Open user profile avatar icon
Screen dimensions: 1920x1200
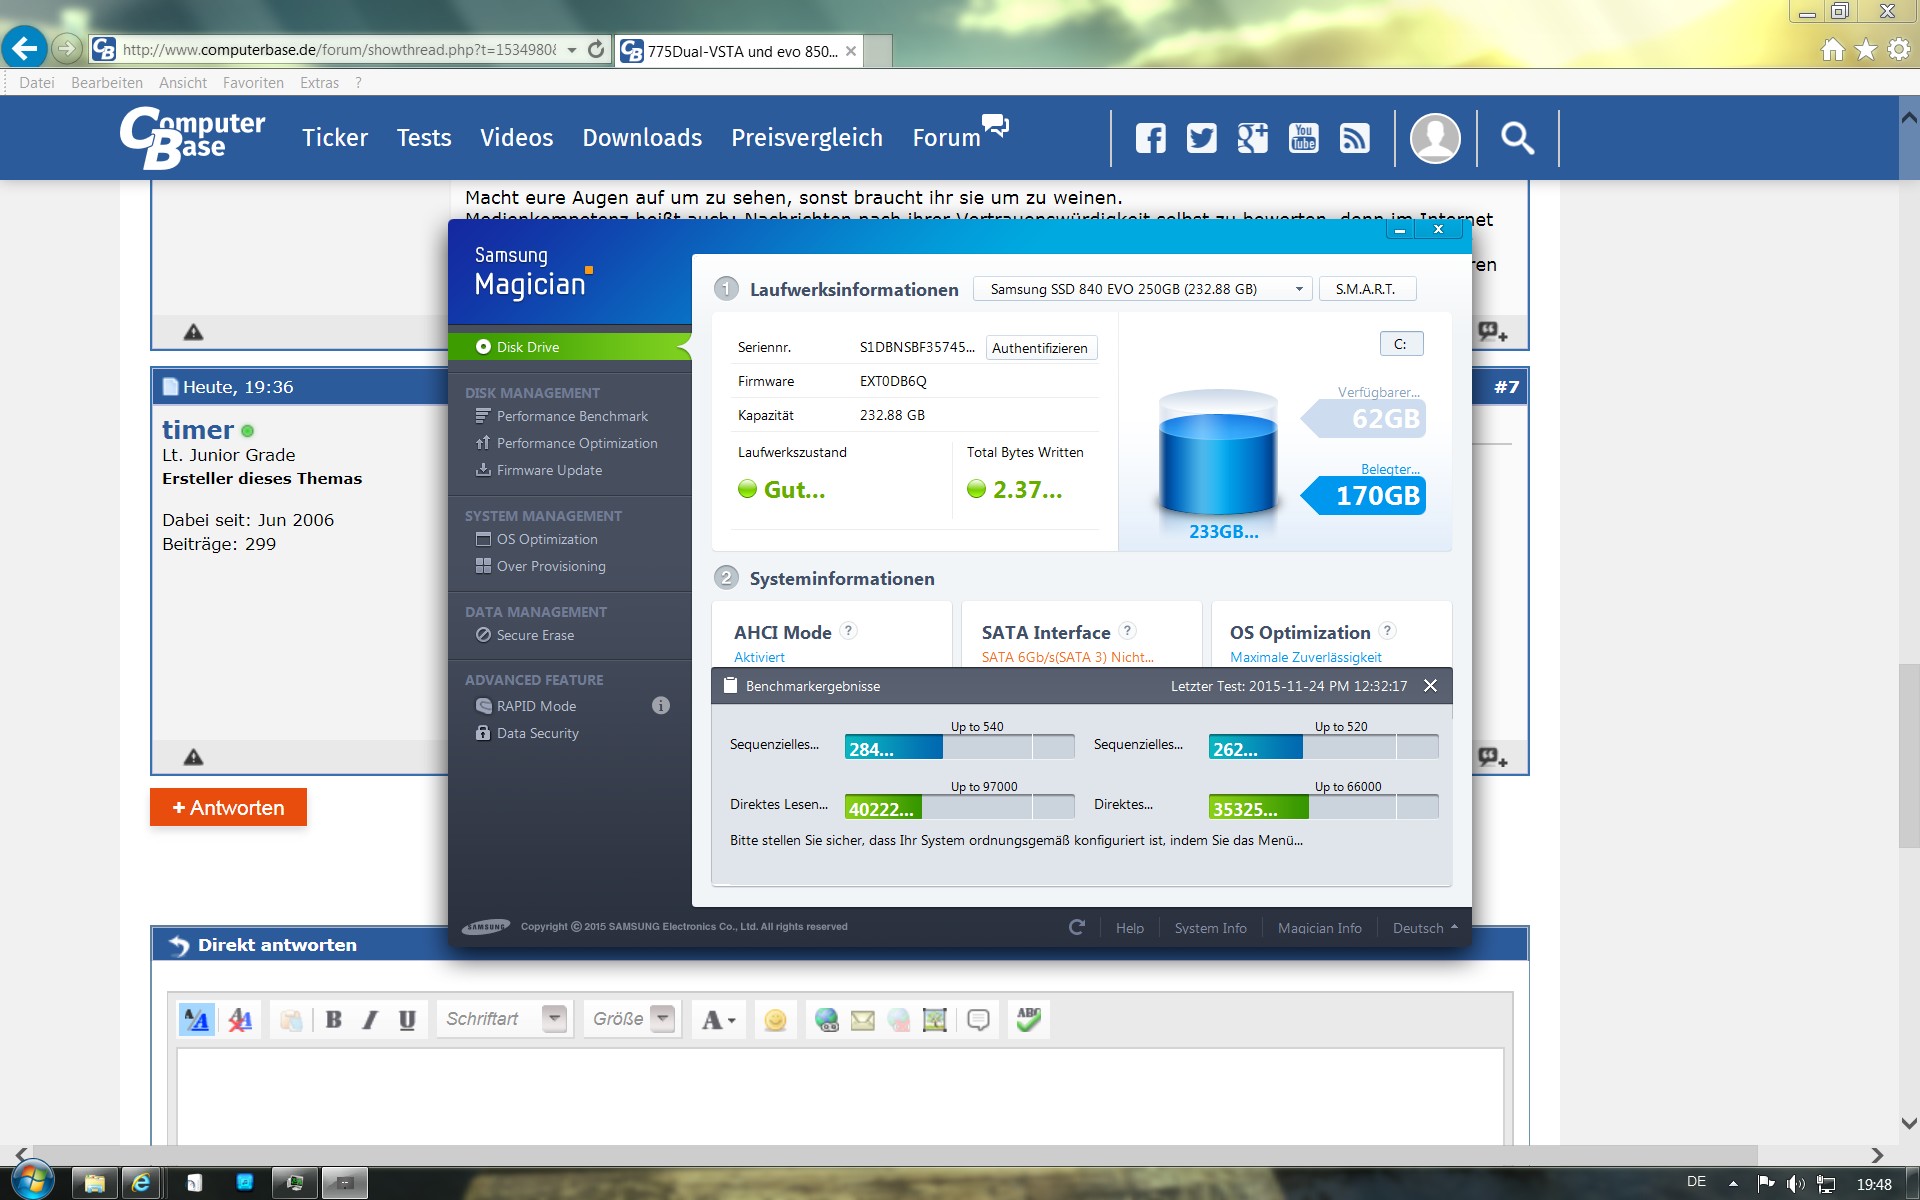[x=1434, y=138]
